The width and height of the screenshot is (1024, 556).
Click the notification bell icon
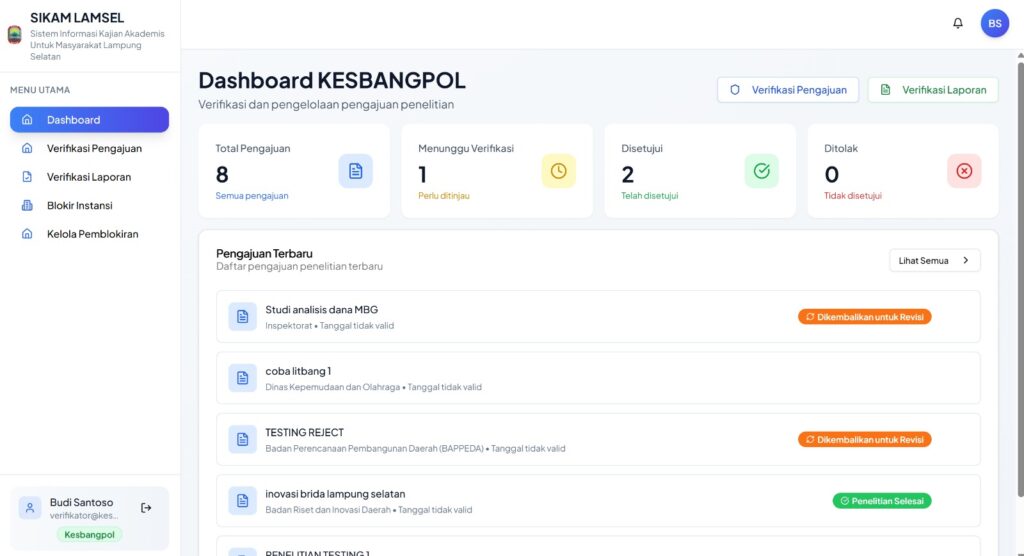(x=957, y=23)
